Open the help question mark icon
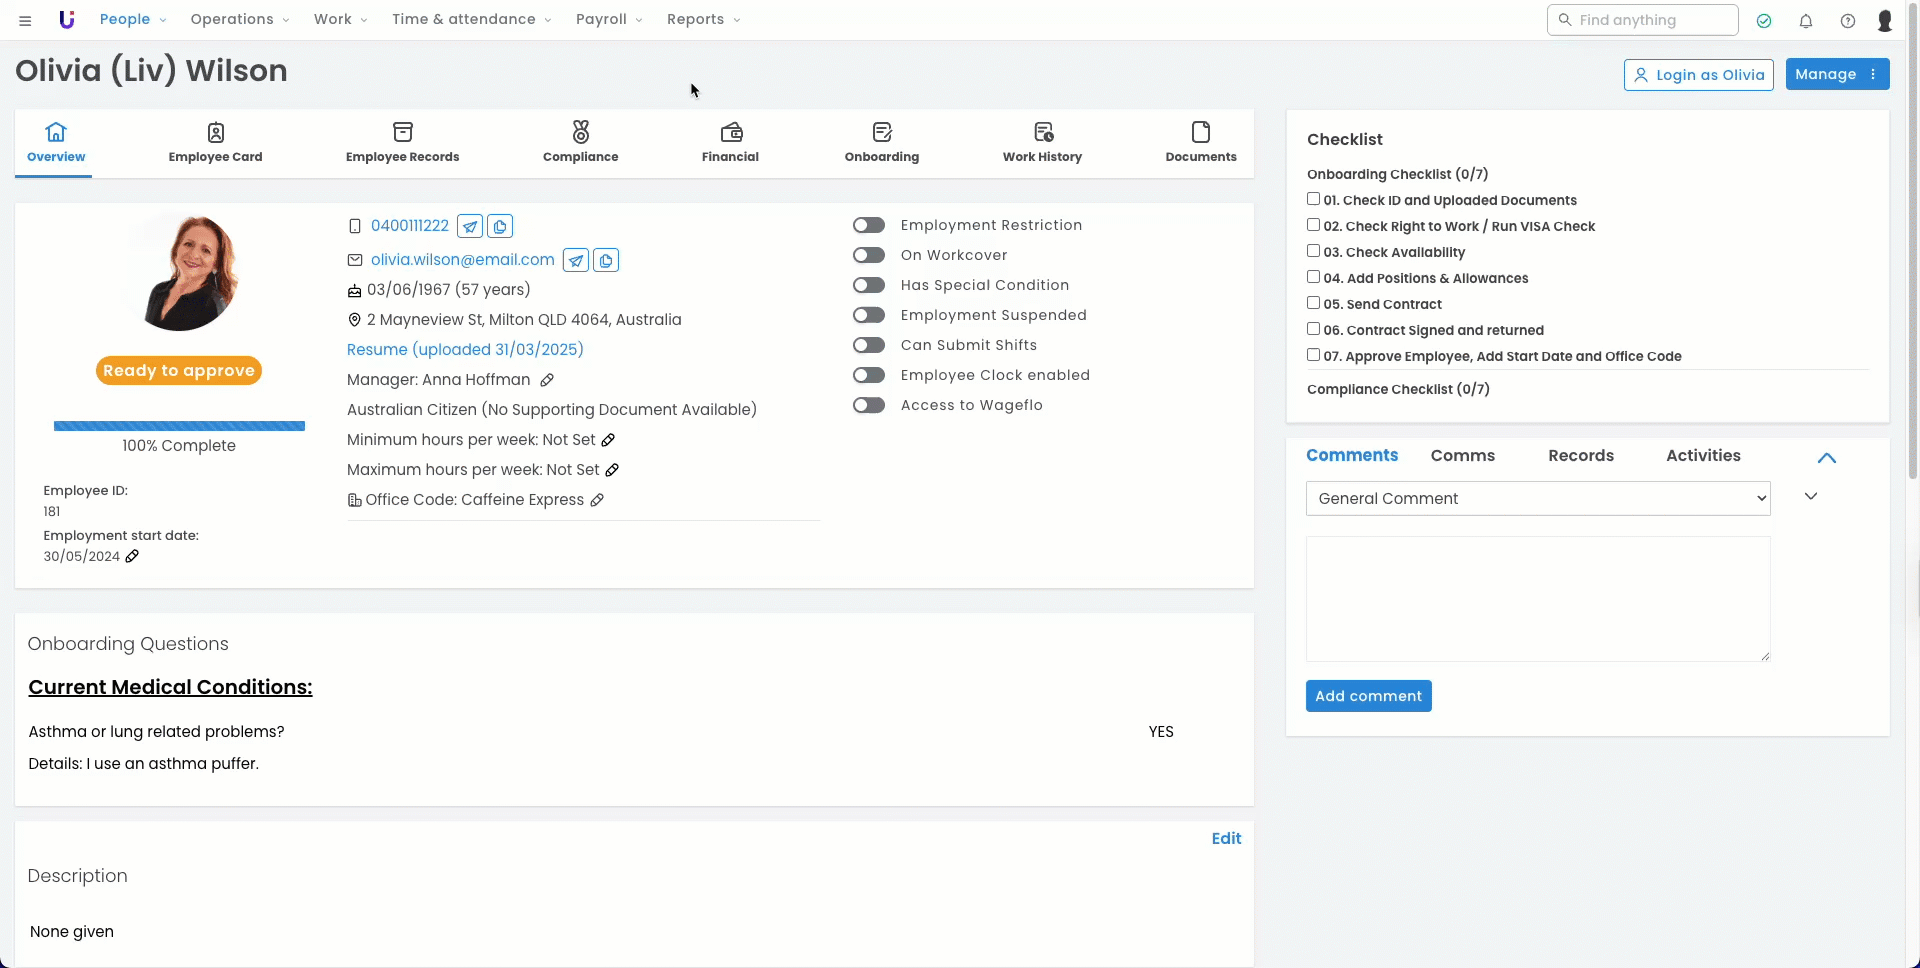This screenshot has height=968, width=1920. click(1848, 20)
